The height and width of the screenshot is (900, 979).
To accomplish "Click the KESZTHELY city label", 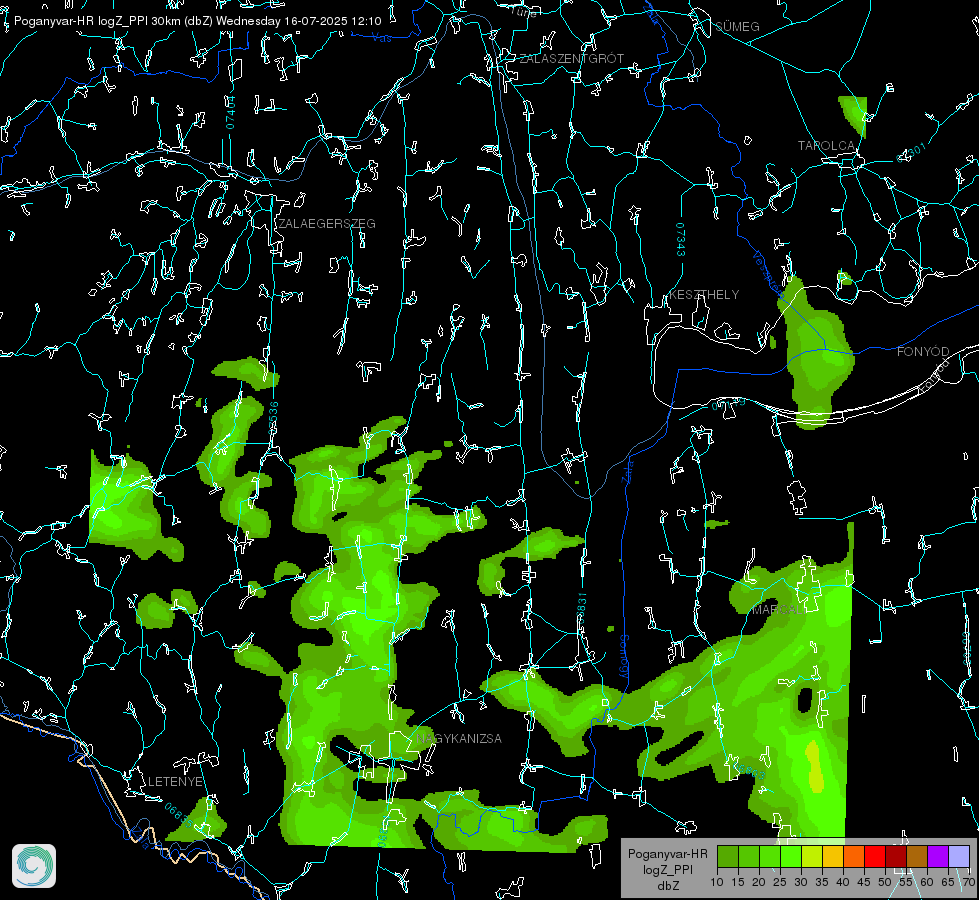I will [704, 295].
